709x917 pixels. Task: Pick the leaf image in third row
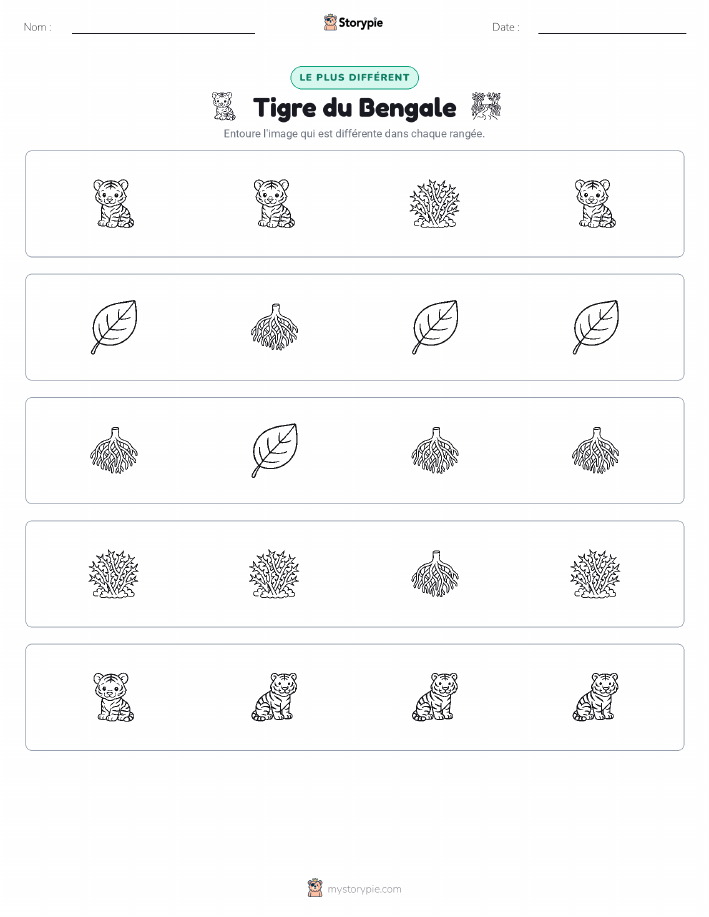click(x=274, y=450)
